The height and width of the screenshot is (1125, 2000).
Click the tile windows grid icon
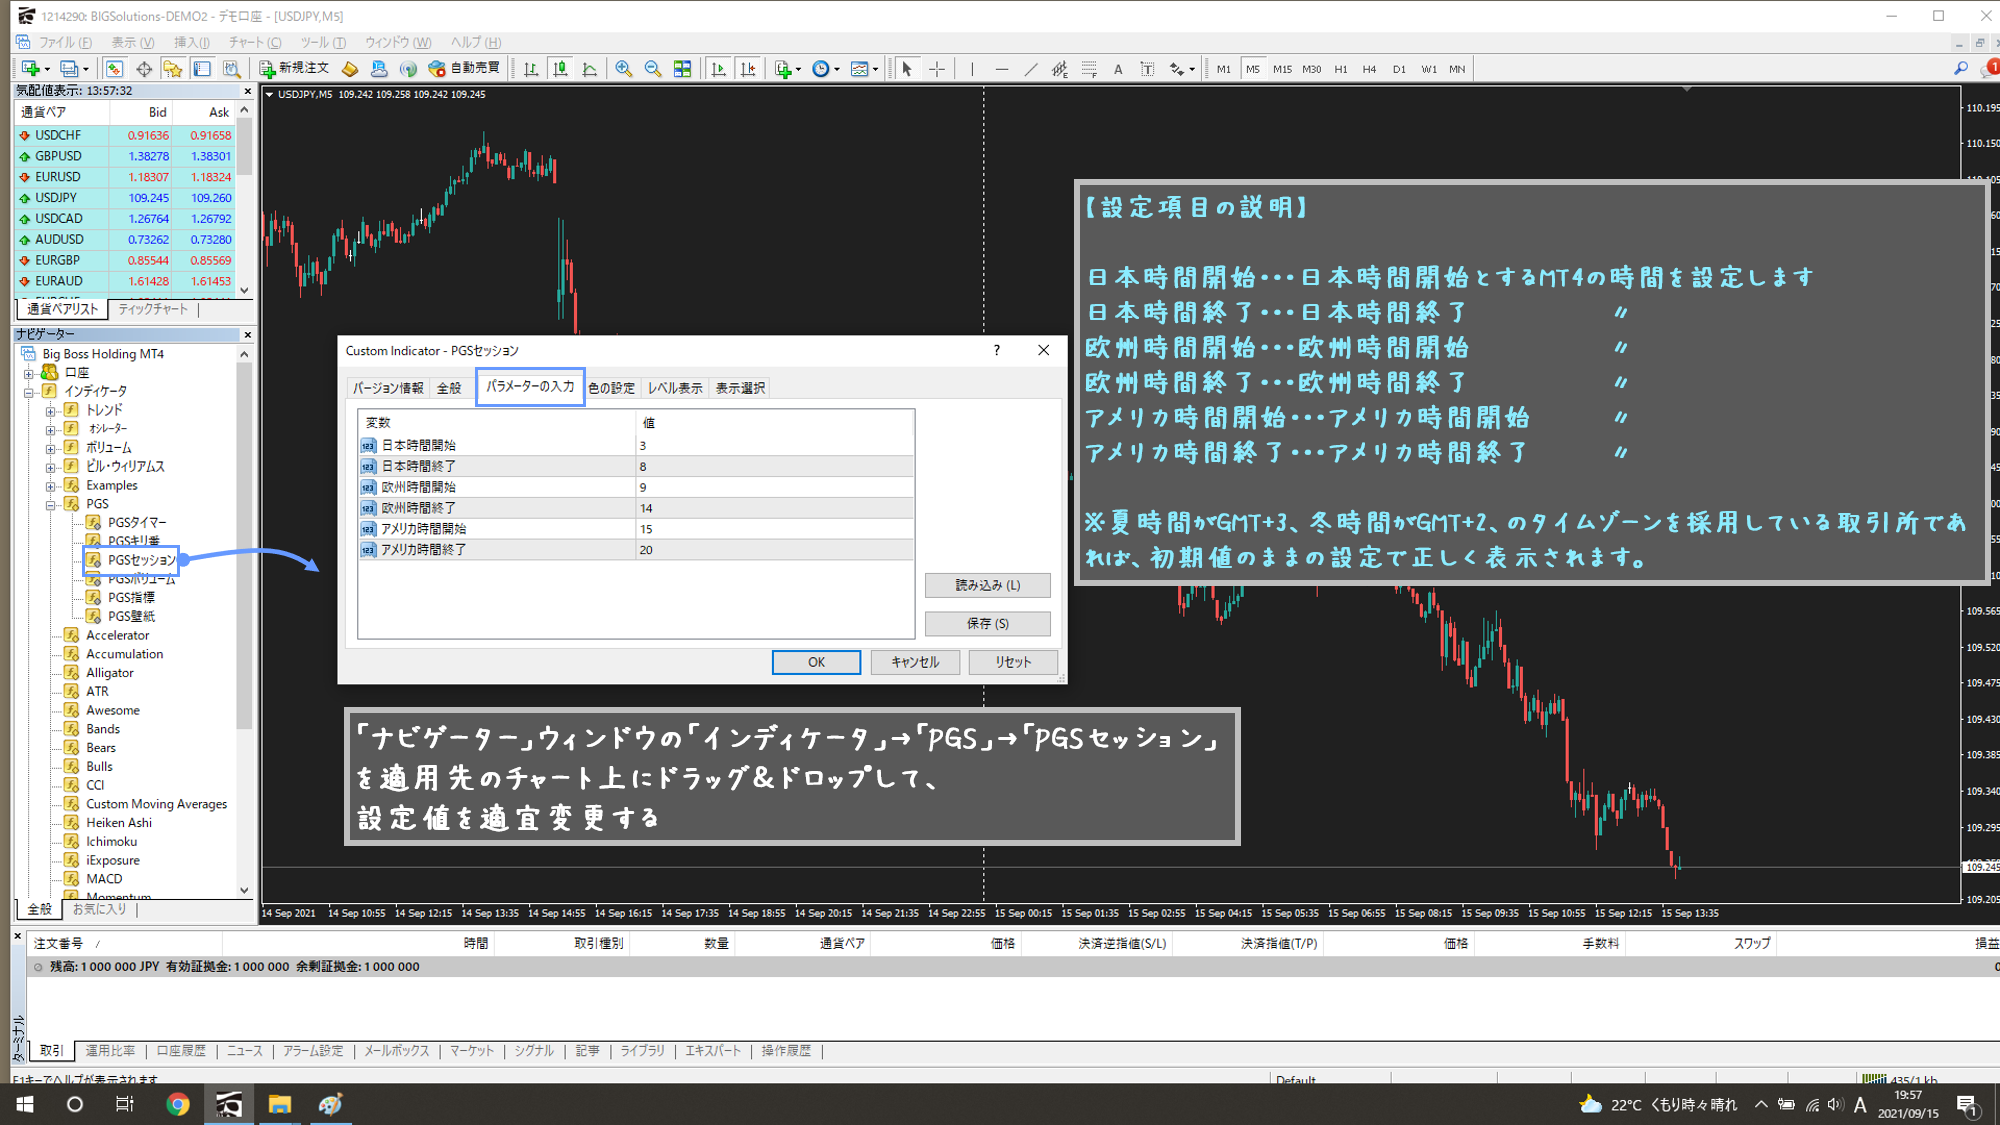click(x=682, y=69)
